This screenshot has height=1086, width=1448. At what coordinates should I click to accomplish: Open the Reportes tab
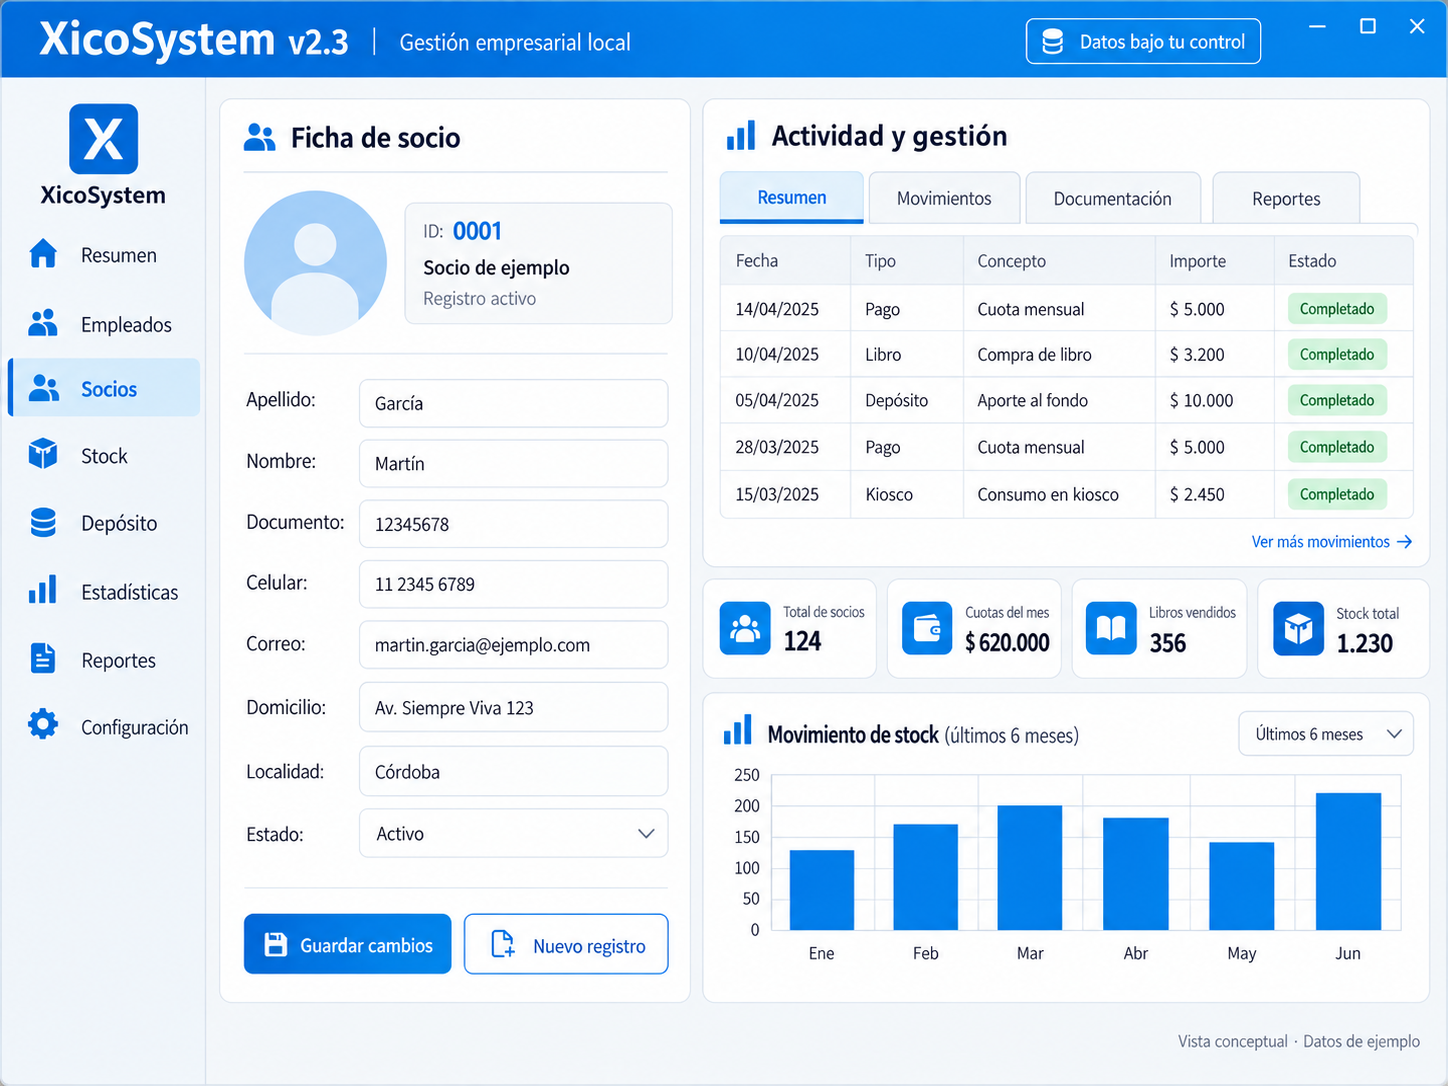pyautogui.click(x=1286, y=198)
